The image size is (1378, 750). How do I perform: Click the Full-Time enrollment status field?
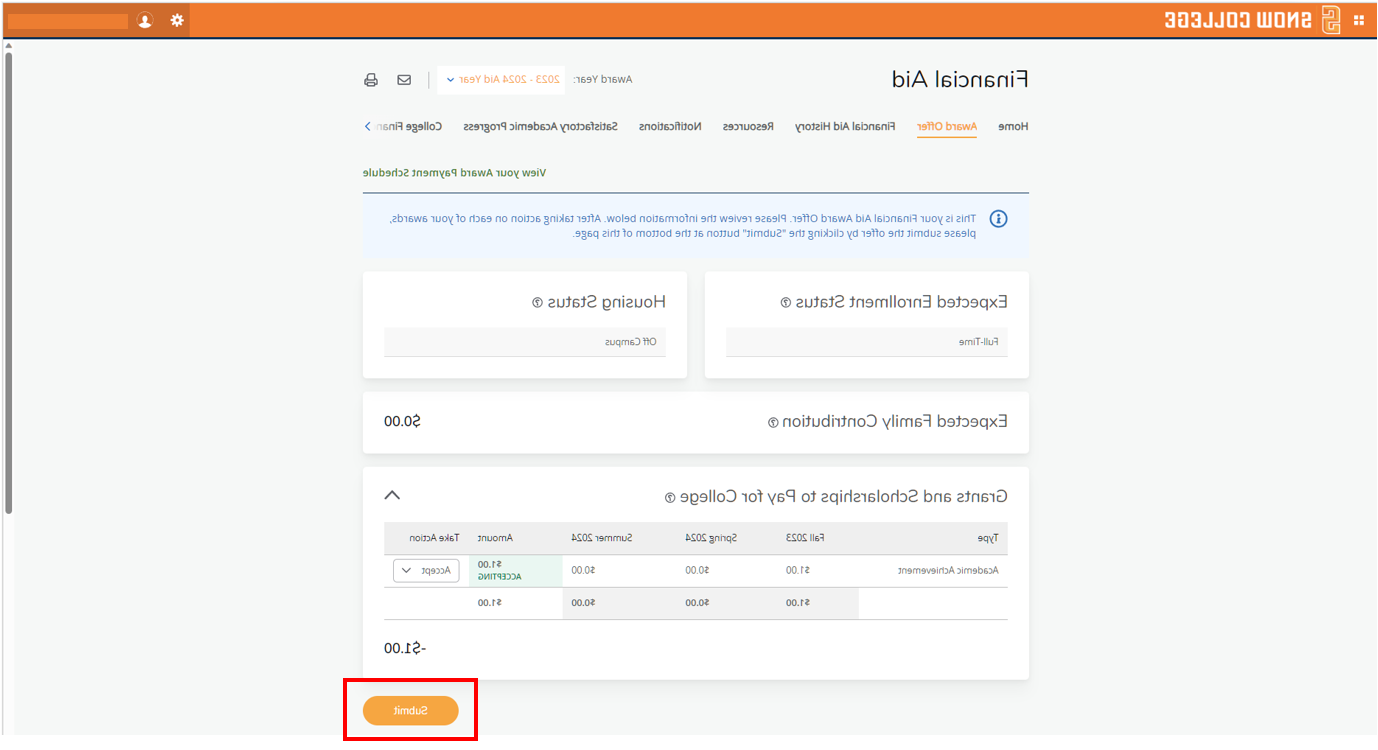click(867, 342)
